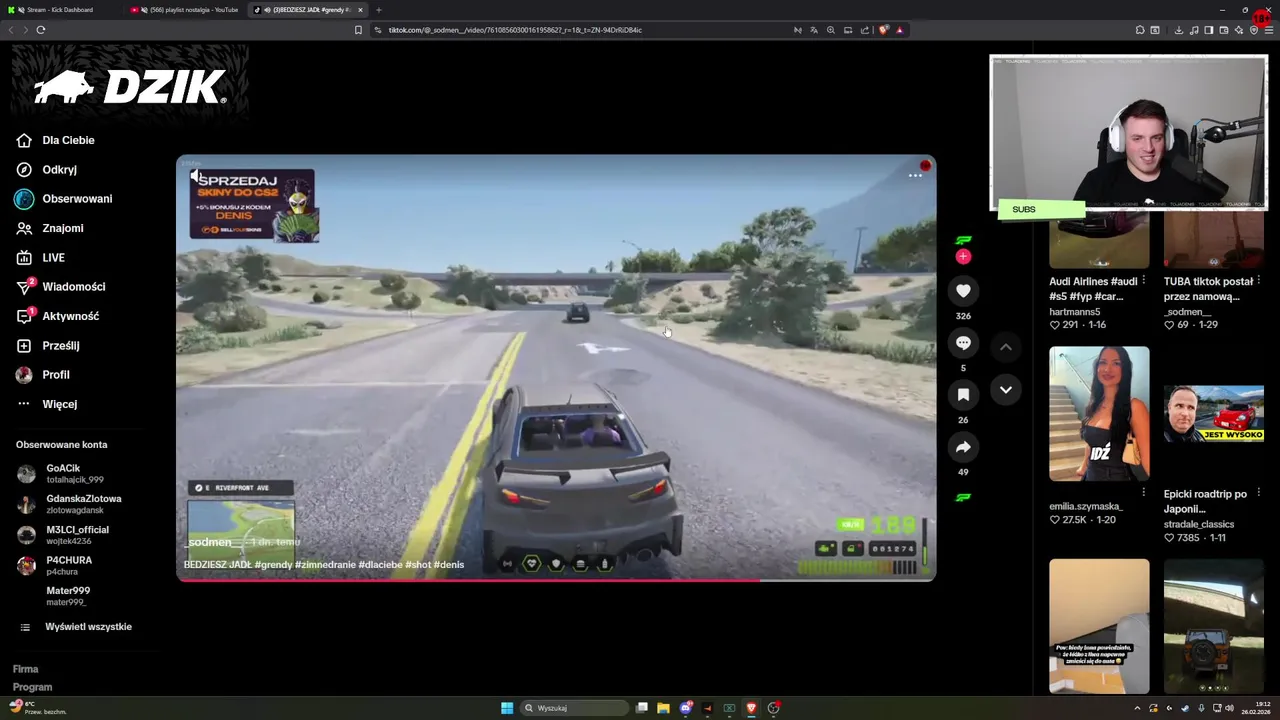
Task: Open the Dla Ciebie home feed
Action: (x=55, y=141)
